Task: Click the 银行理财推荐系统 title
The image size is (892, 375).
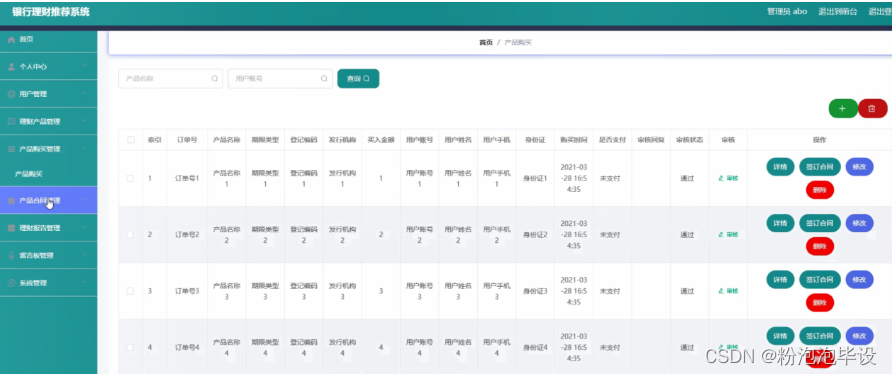Action: click(51, 11)
